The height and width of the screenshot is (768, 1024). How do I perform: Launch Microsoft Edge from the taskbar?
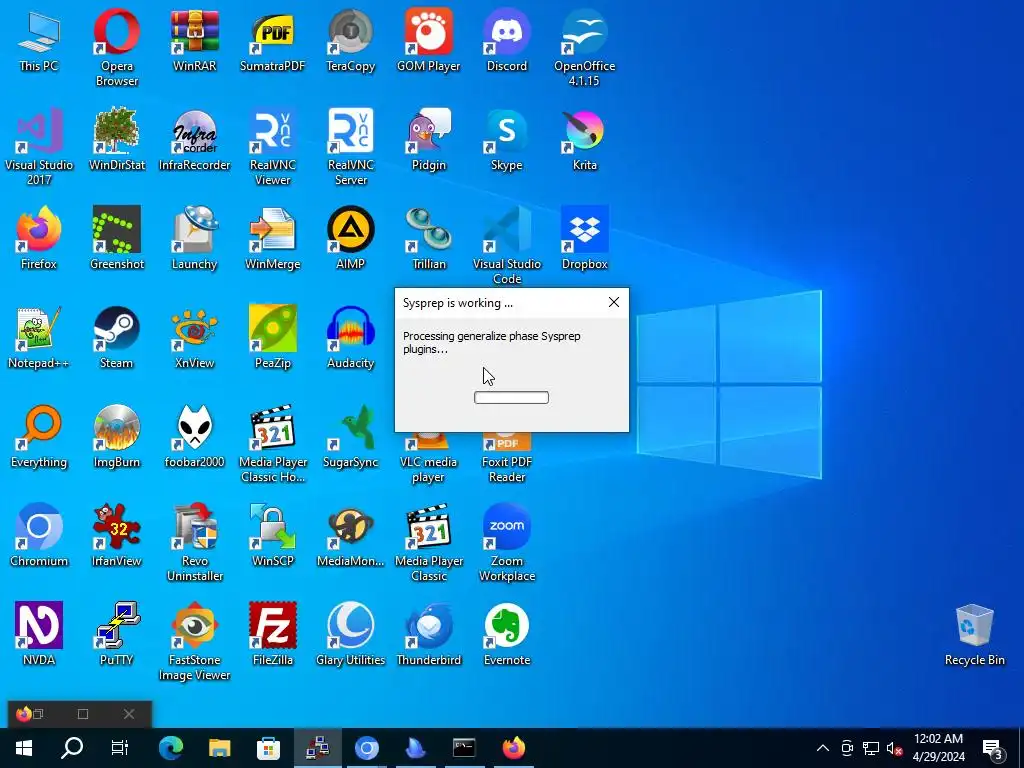point(170,748)
